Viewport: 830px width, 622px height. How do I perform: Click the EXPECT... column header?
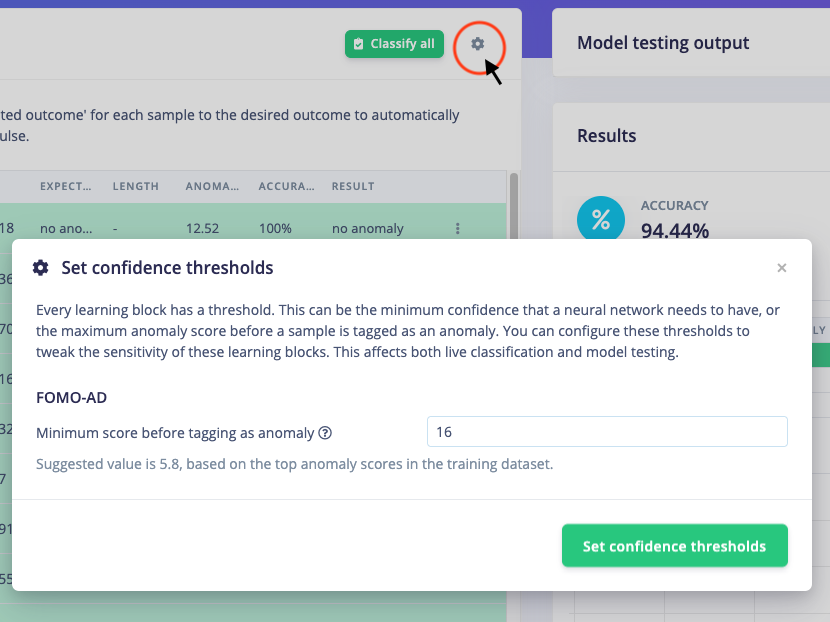click(66, 186)
